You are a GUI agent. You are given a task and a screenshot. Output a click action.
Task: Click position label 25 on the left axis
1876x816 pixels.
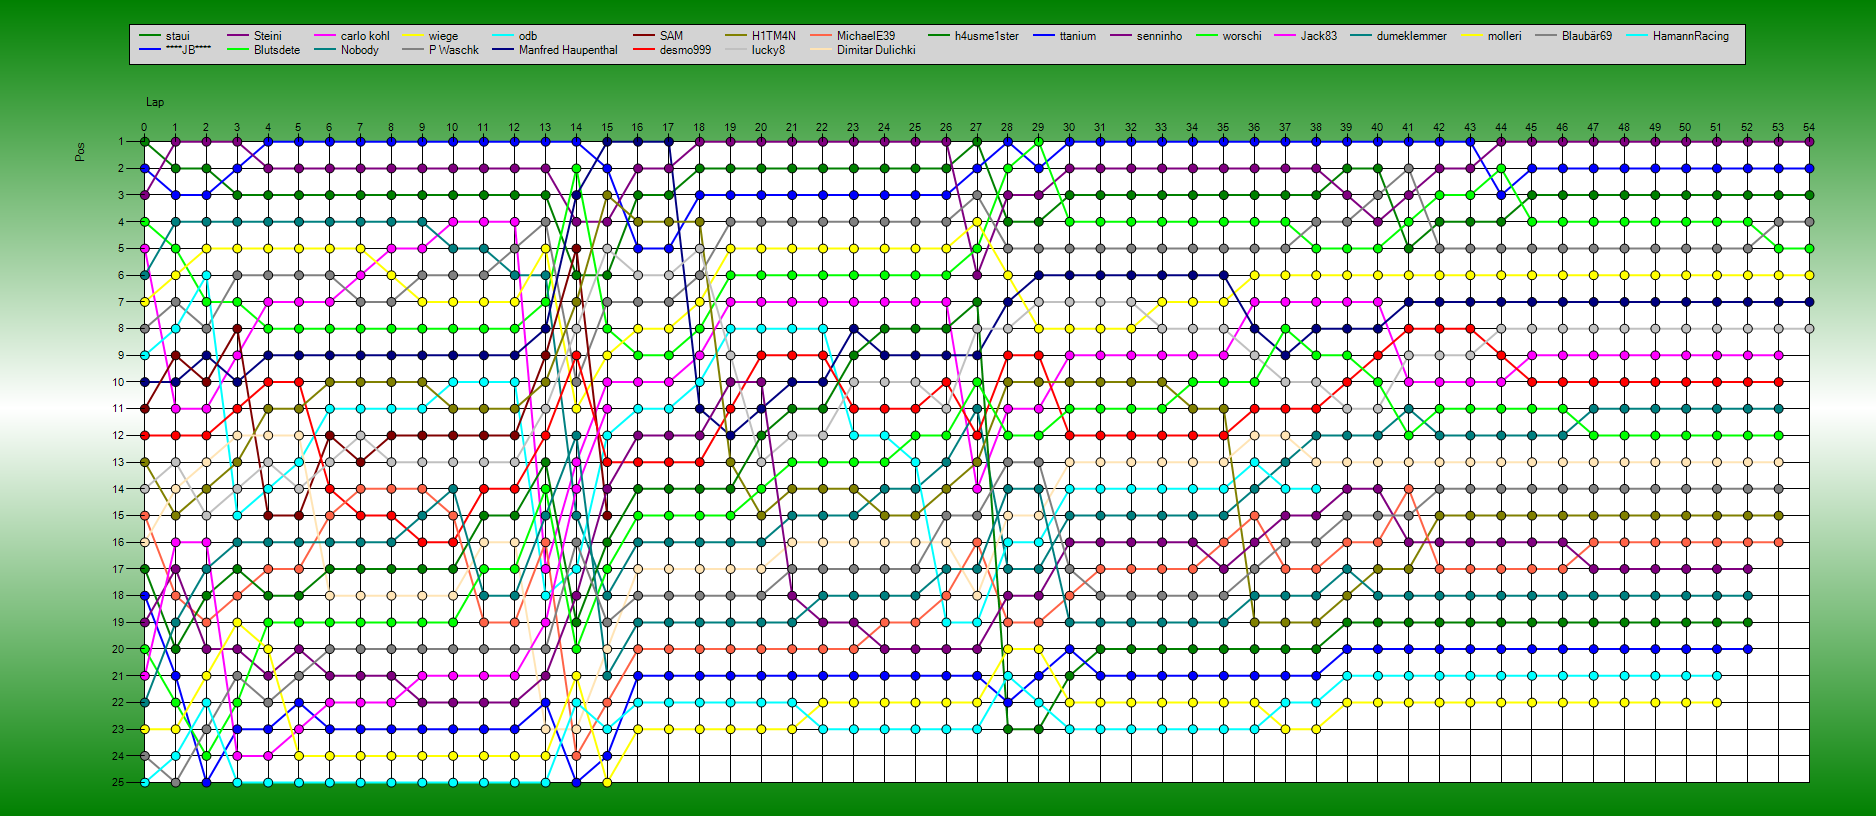pos(118,782)
